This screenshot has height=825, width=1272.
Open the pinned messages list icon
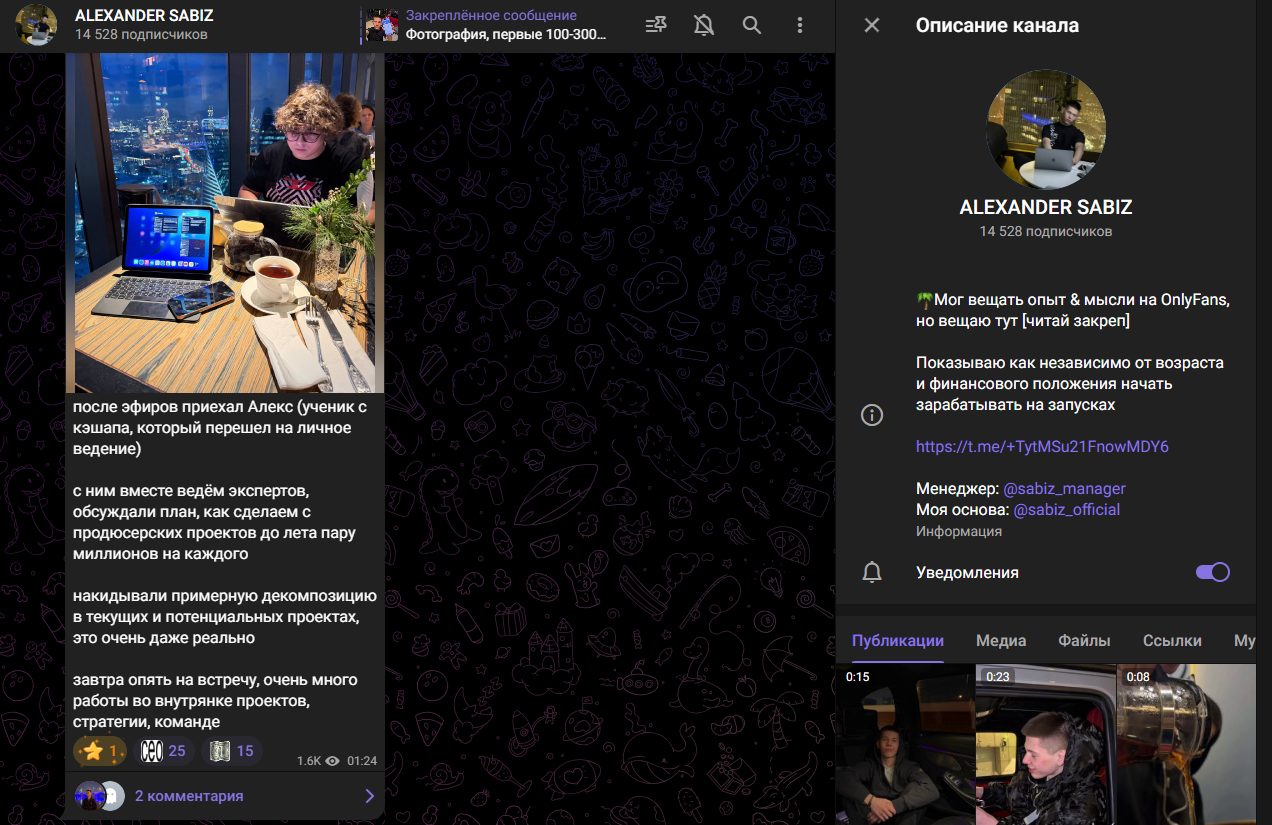click(x=656, y=26)
